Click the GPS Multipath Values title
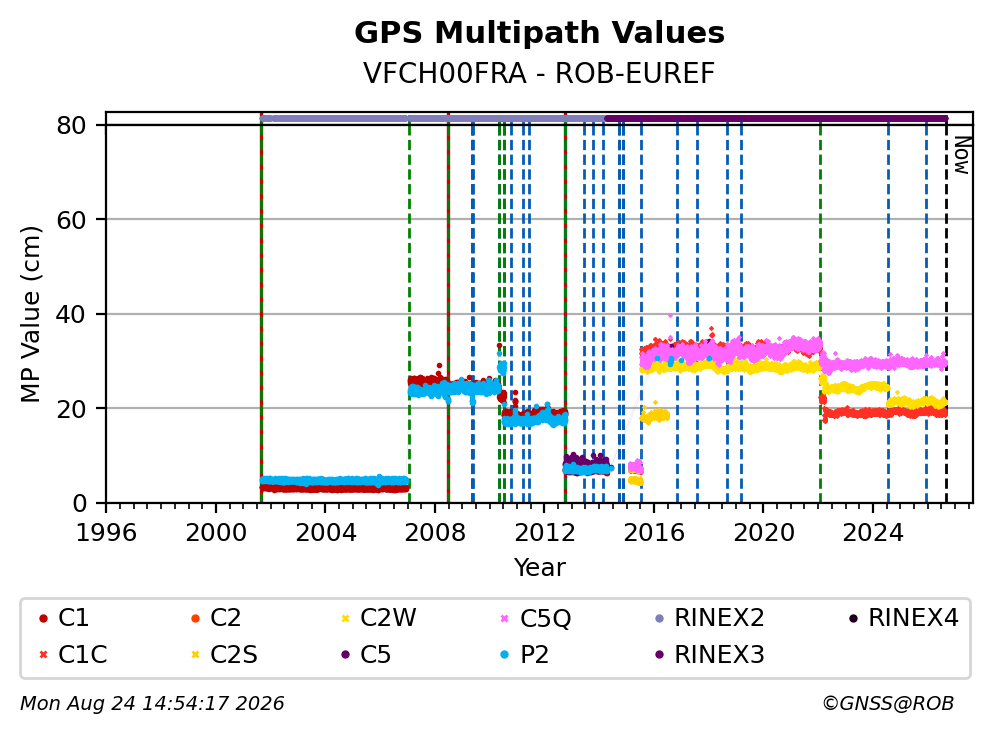Viewport: 992px width, 734px height. coord(539,33)
